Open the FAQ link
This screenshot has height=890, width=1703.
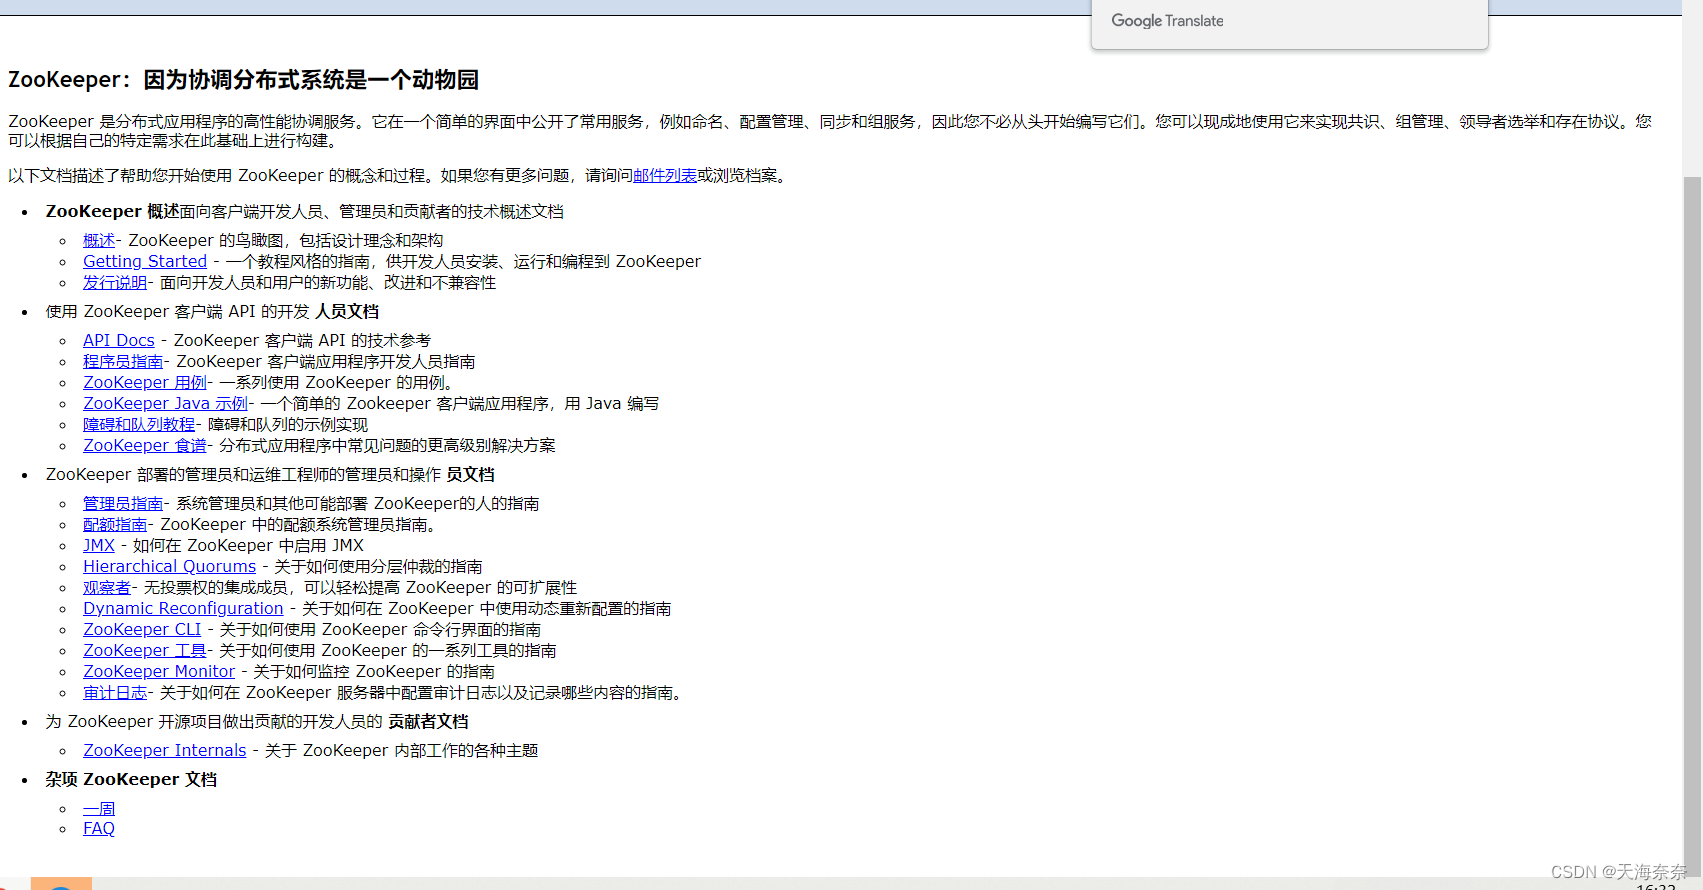click(99, 828)
